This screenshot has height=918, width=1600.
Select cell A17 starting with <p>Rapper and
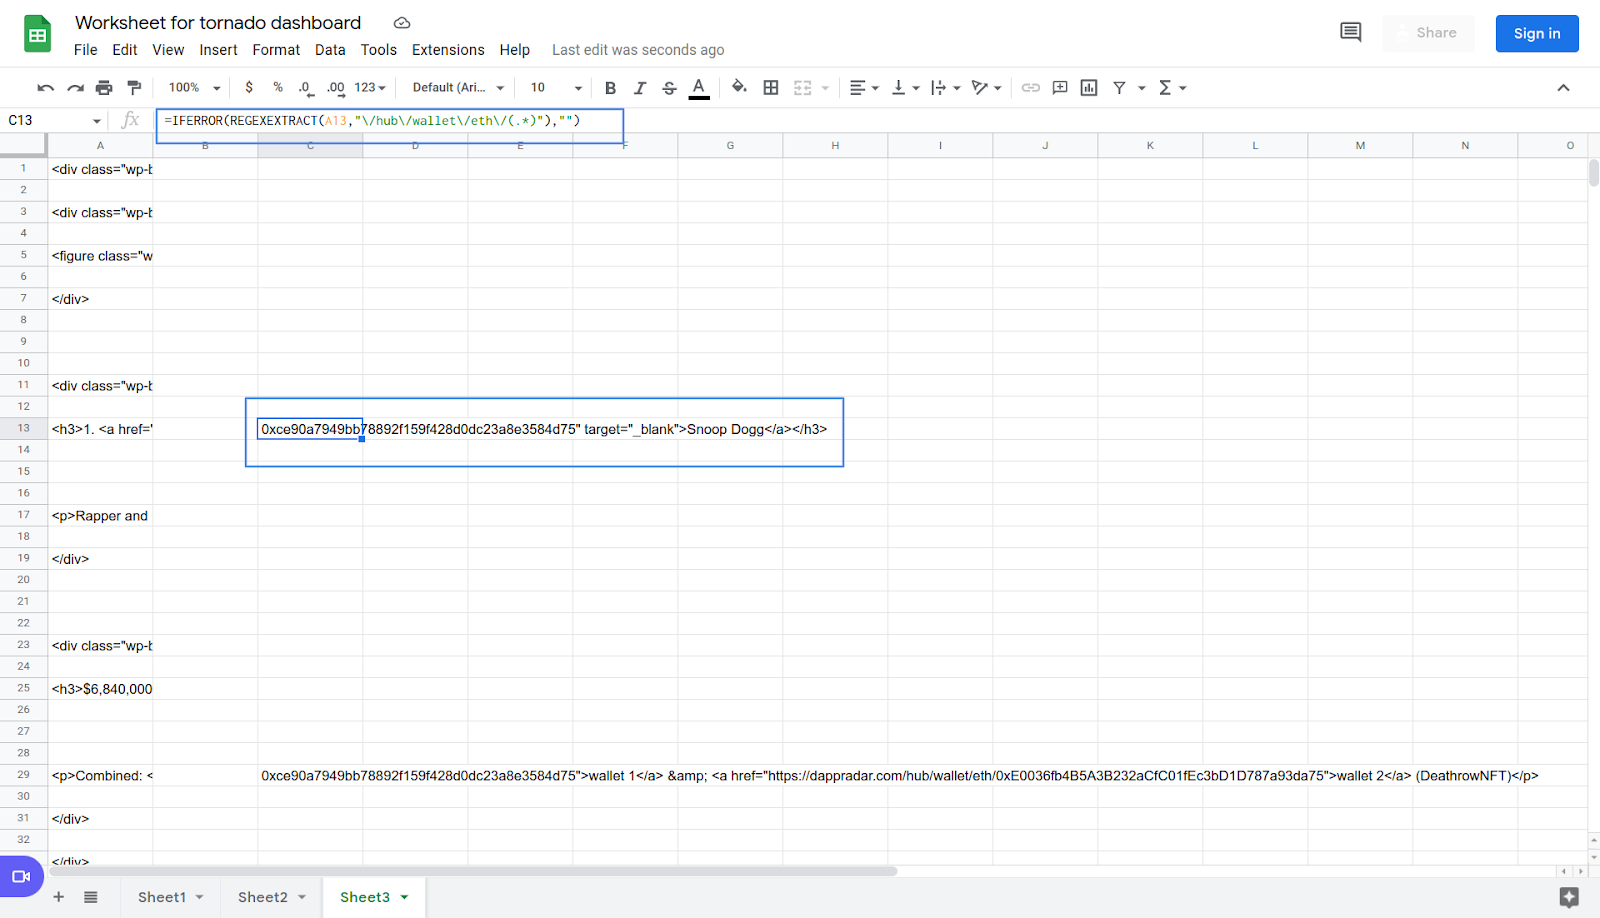100,515
